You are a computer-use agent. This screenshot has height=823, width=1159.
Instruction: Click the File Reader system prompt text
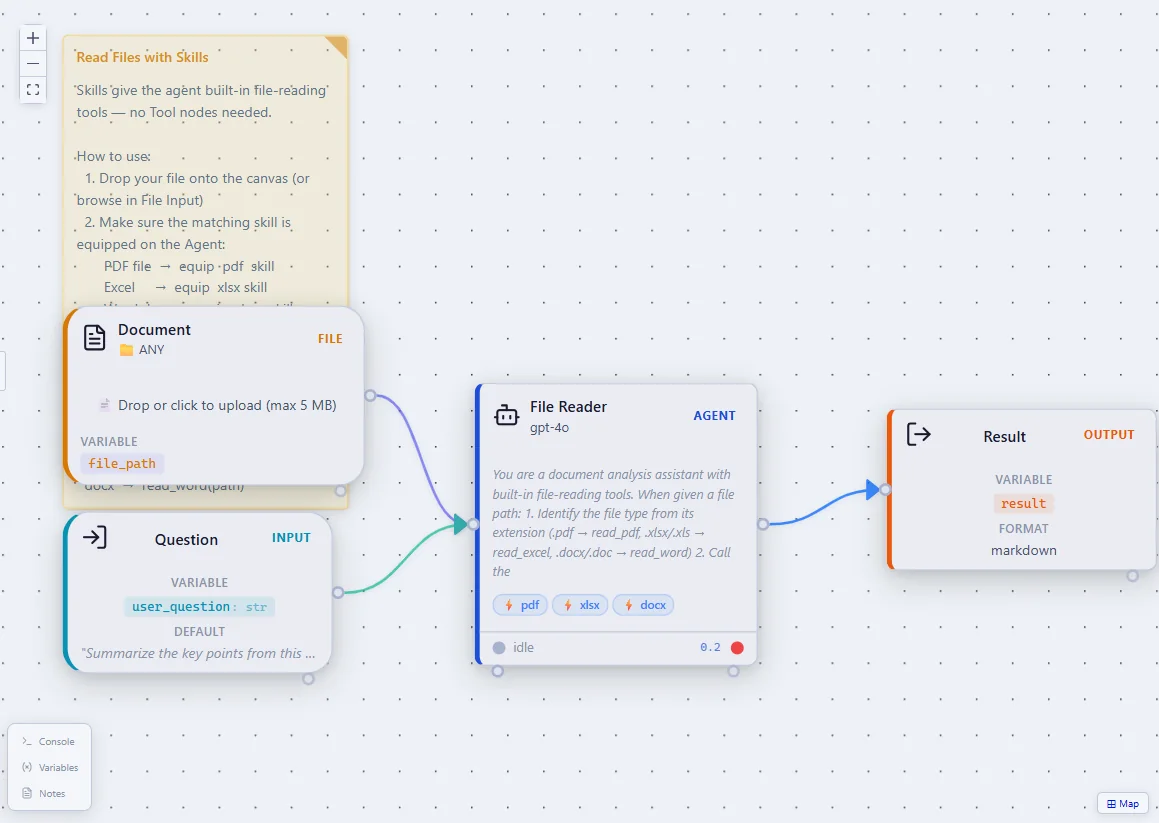(614, 523)
